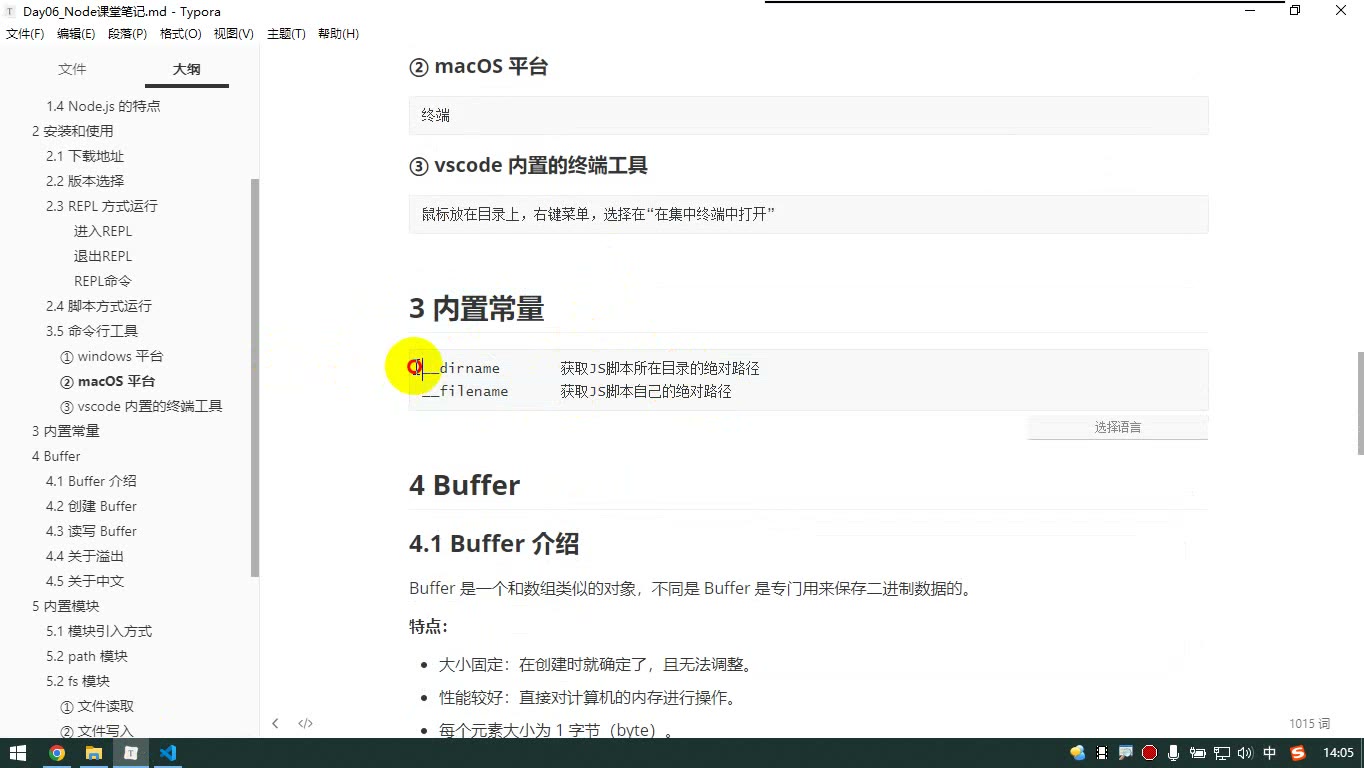The width and height of the screenshot is (1364, 768).
Task: Select ① windows 平台 in the outline
Action: tap(111, 356)
